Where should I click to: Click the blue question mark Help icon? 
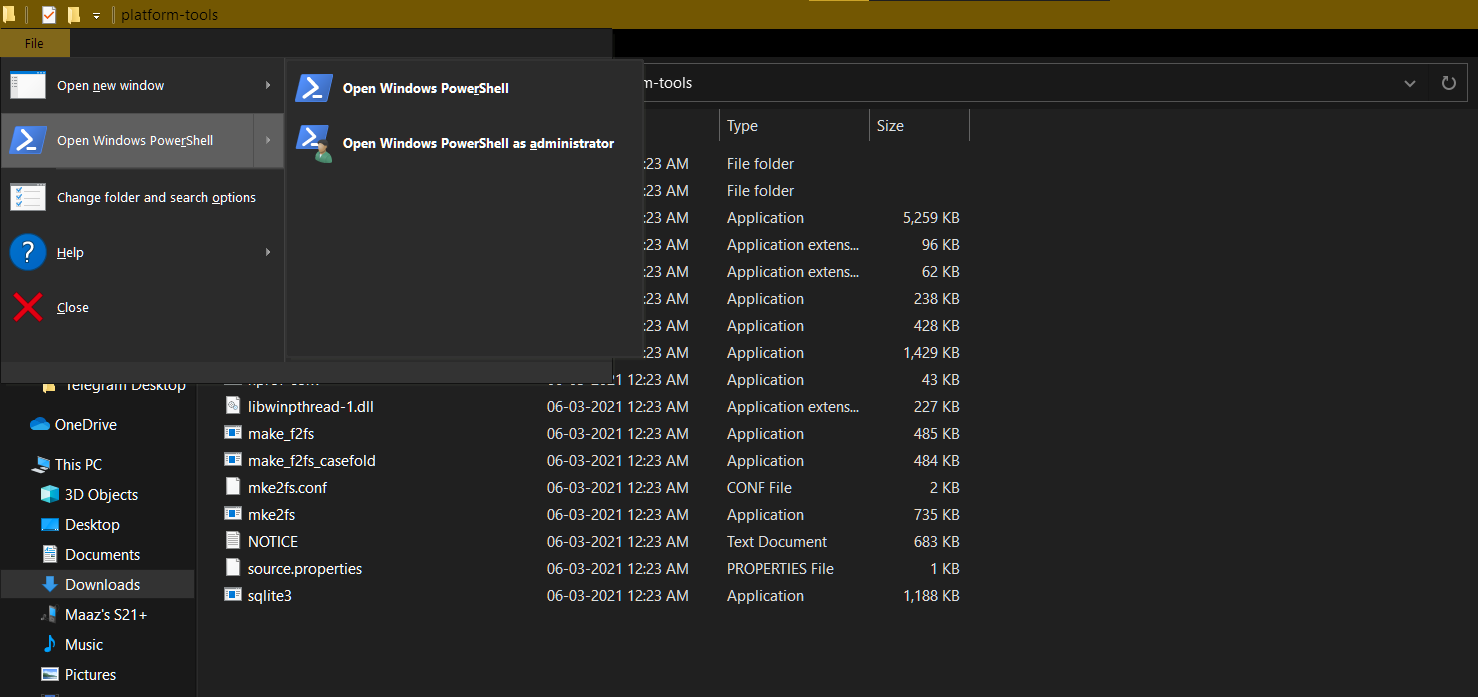(28, 252)
